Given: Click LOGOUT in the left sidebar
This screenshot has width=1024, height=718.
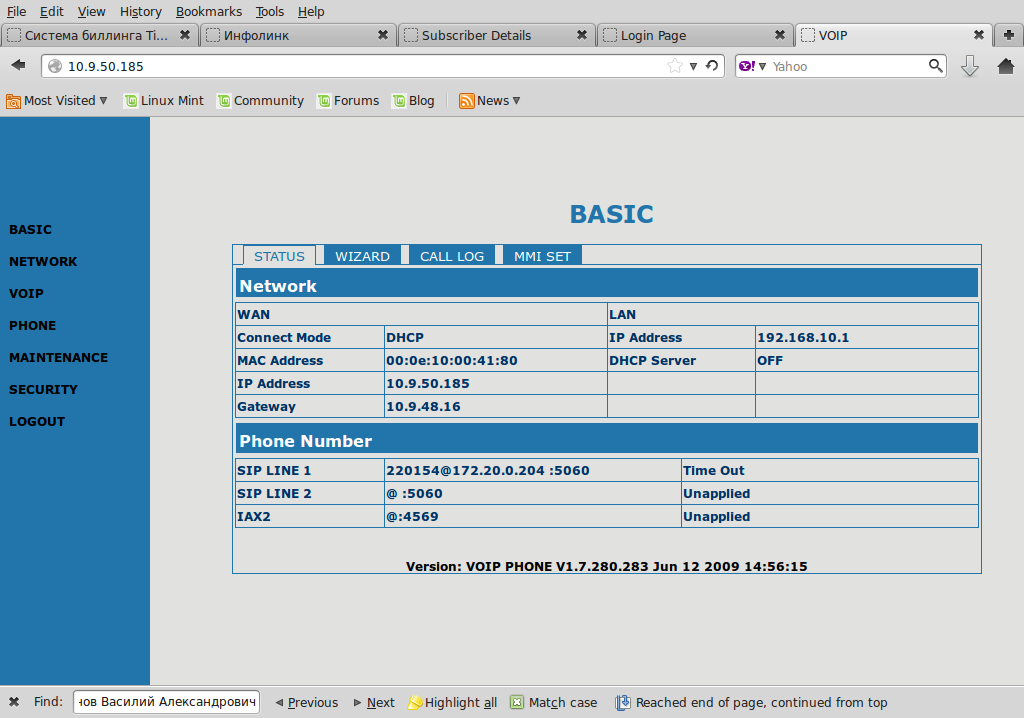Looking at the screenshot, I should (37, 421).
